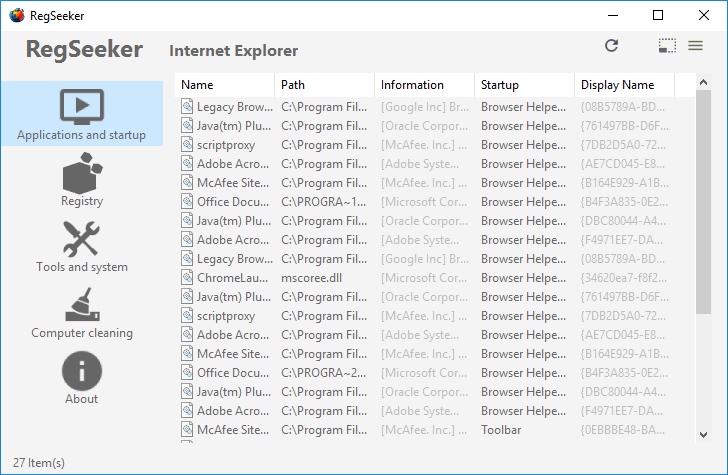Select the mscoree.dll path entry
This screenshot has height=475, width=728.
(312, 278)
